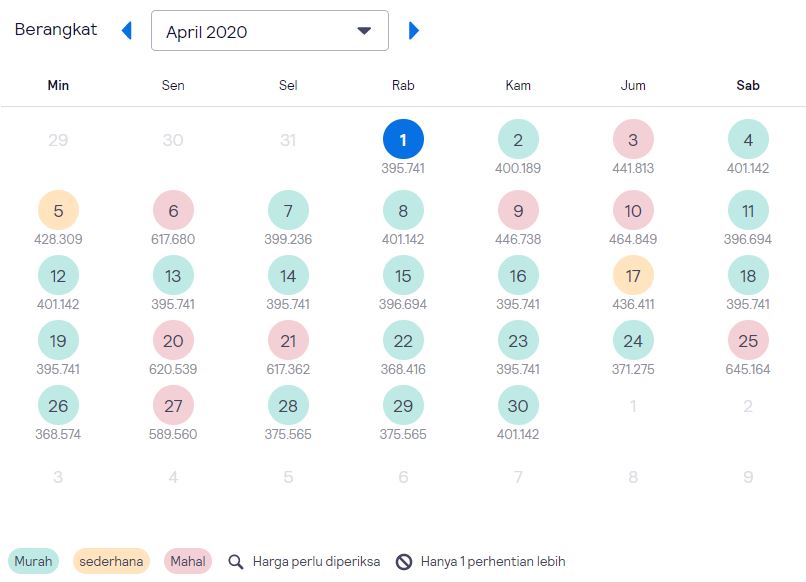Click the magnifier icon for price check
The image size is (806, 582).
pos(236,562)
